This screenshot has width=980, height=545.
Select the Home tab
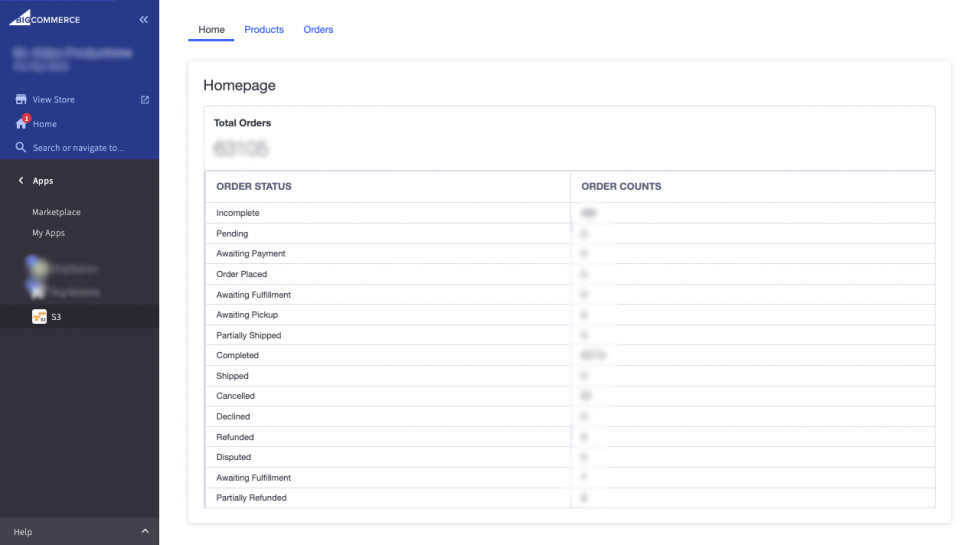pos(211,30)
